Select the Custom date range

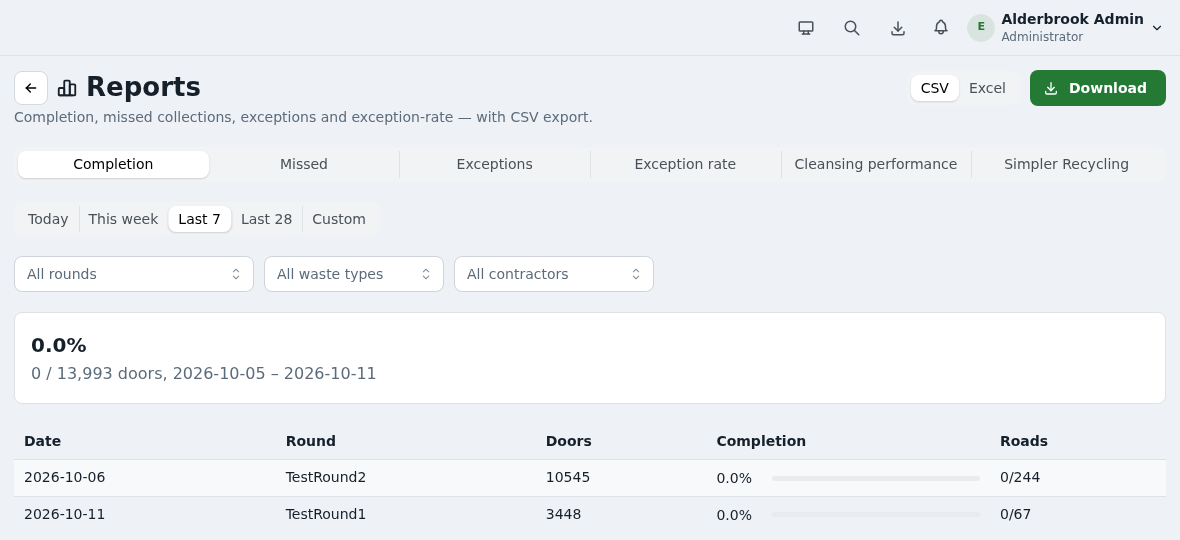[339, 219]
